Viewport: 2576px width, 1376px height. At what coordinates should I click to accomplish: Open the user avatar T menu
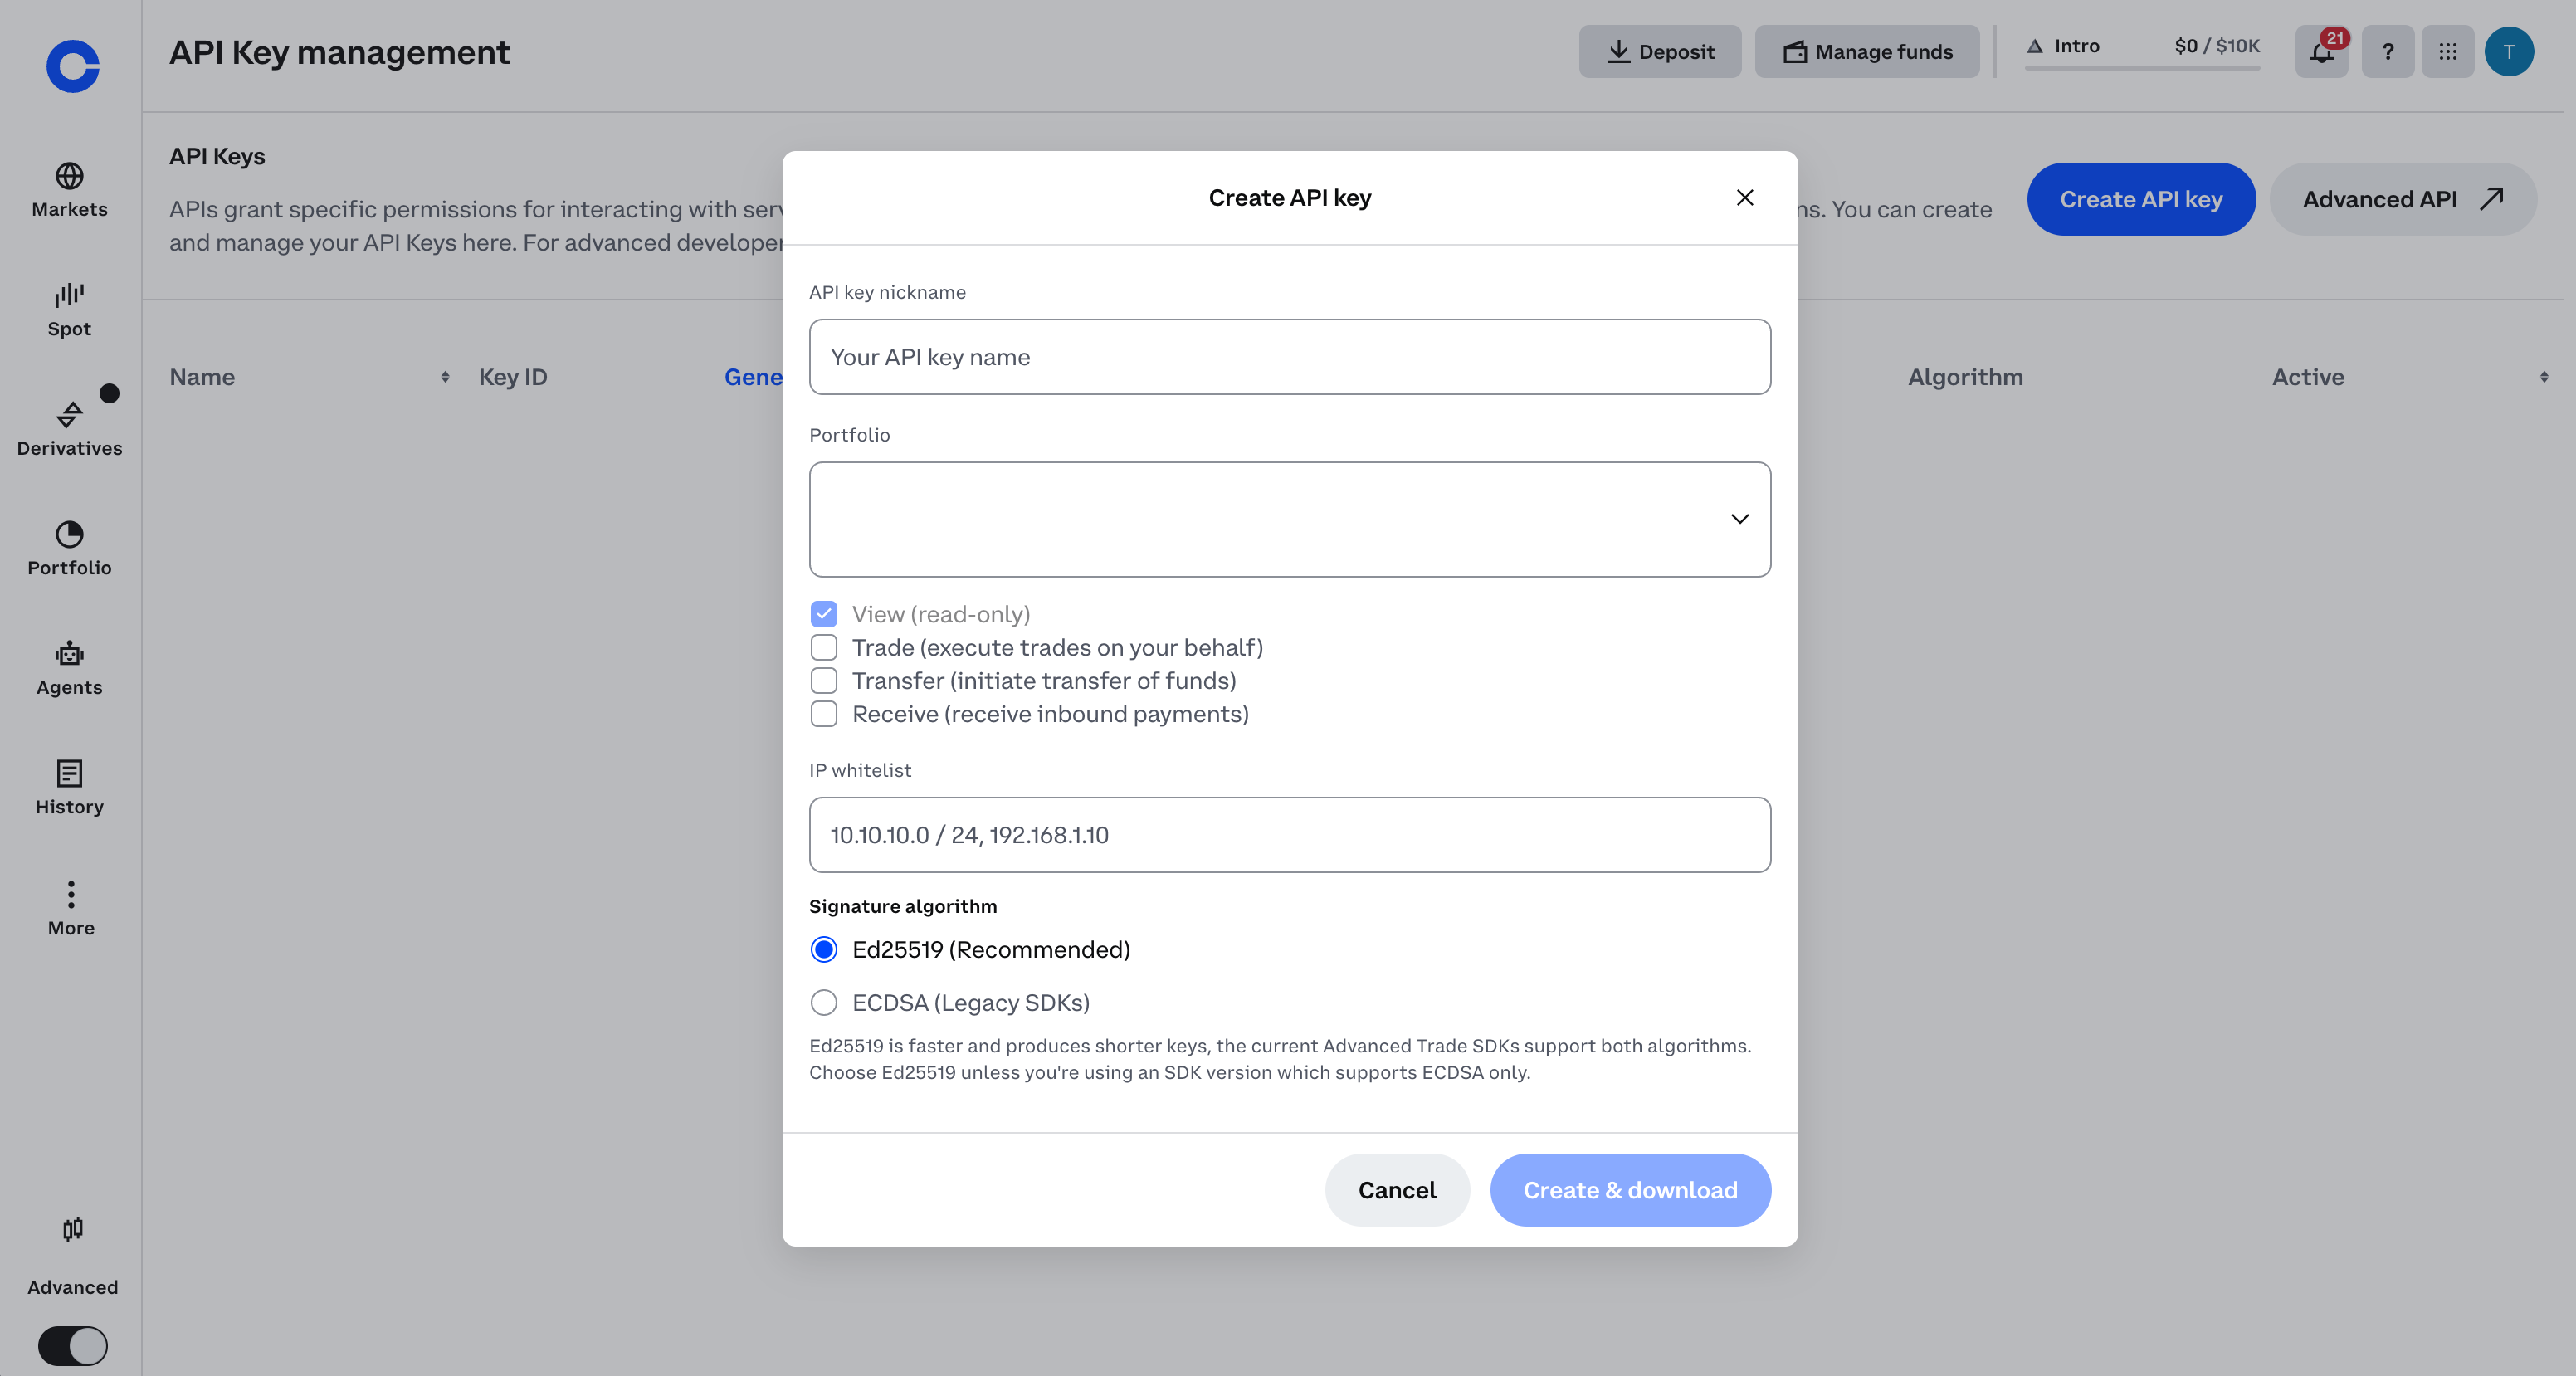pyautogui.click(x=2509, y=51)
